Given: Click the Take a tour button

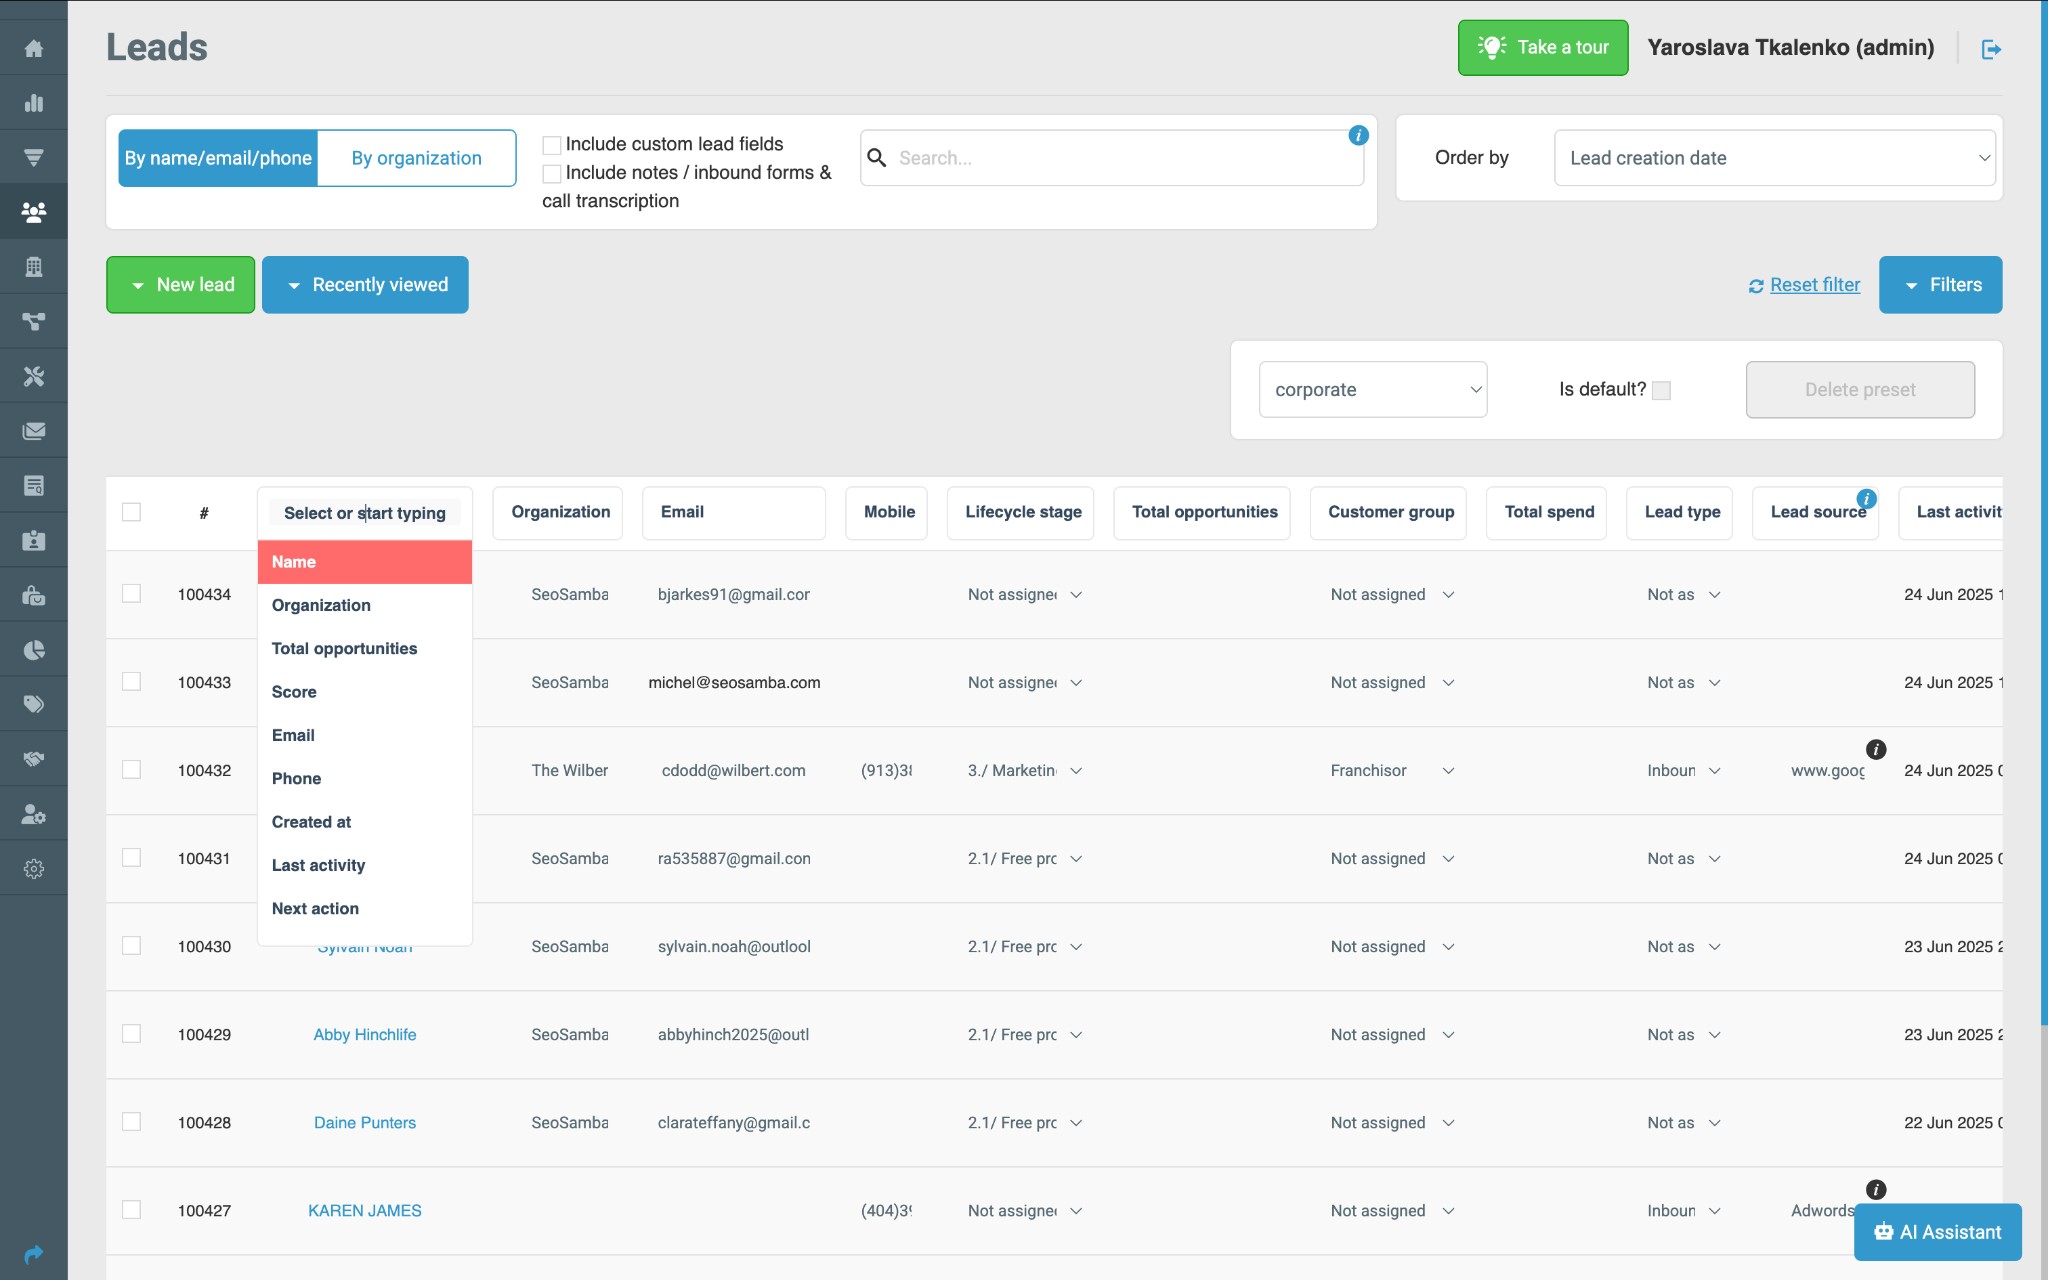Looking at the screenshot, I should (x=1543, y=48).
